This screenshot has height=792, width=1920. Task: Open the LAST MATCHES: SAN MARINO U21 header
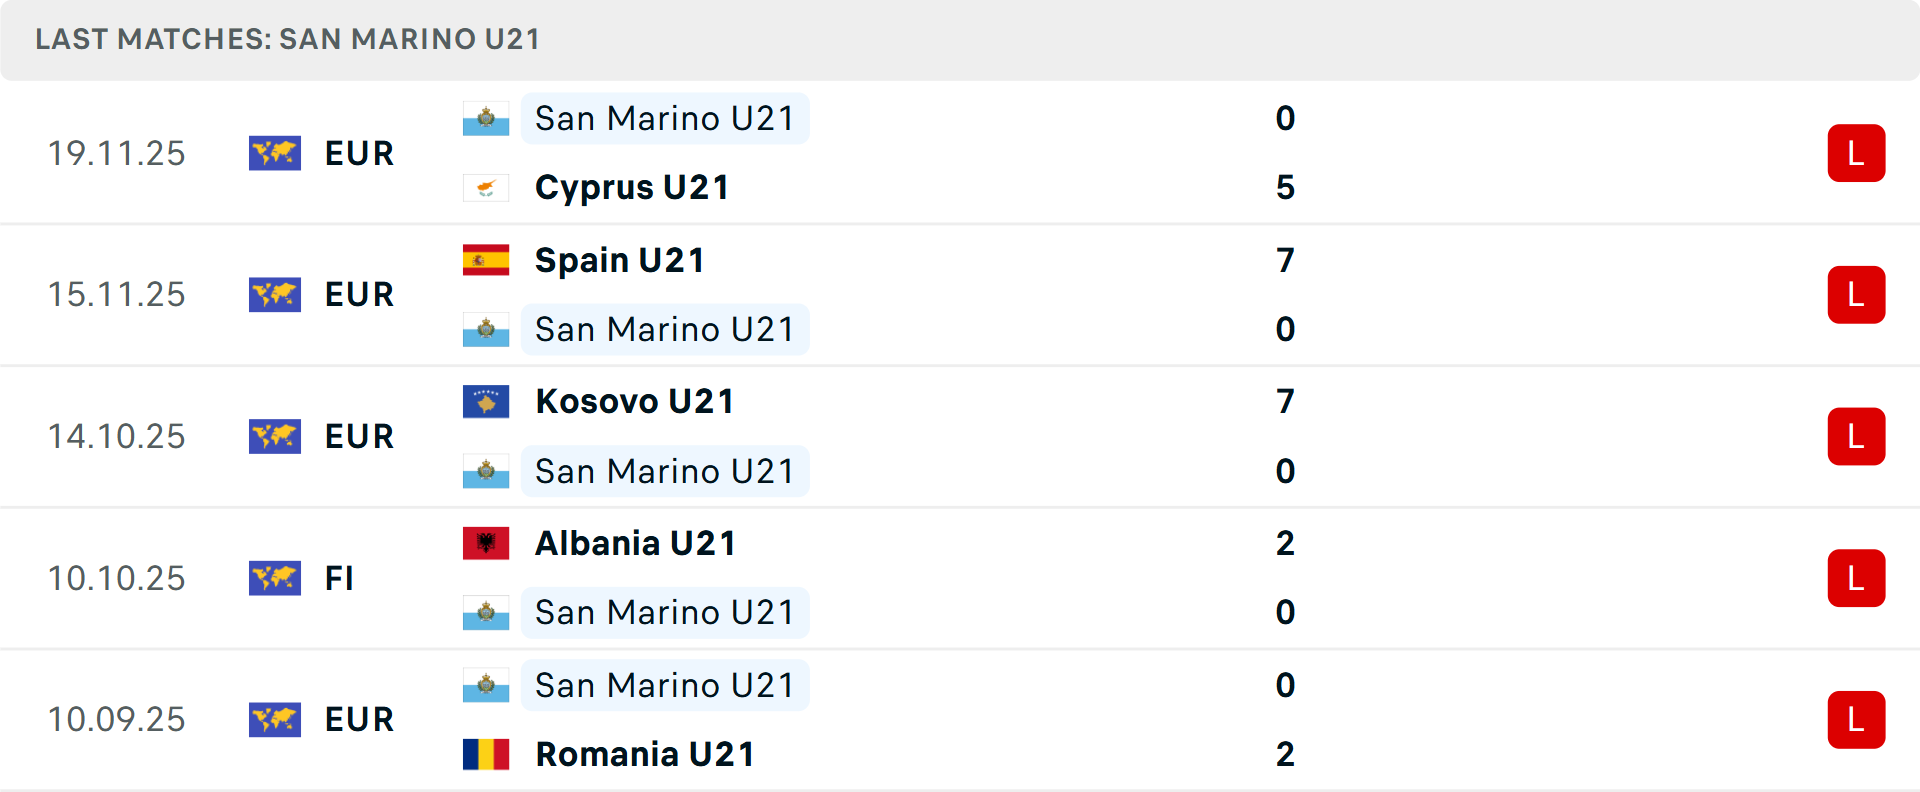(x=287, y=40)
